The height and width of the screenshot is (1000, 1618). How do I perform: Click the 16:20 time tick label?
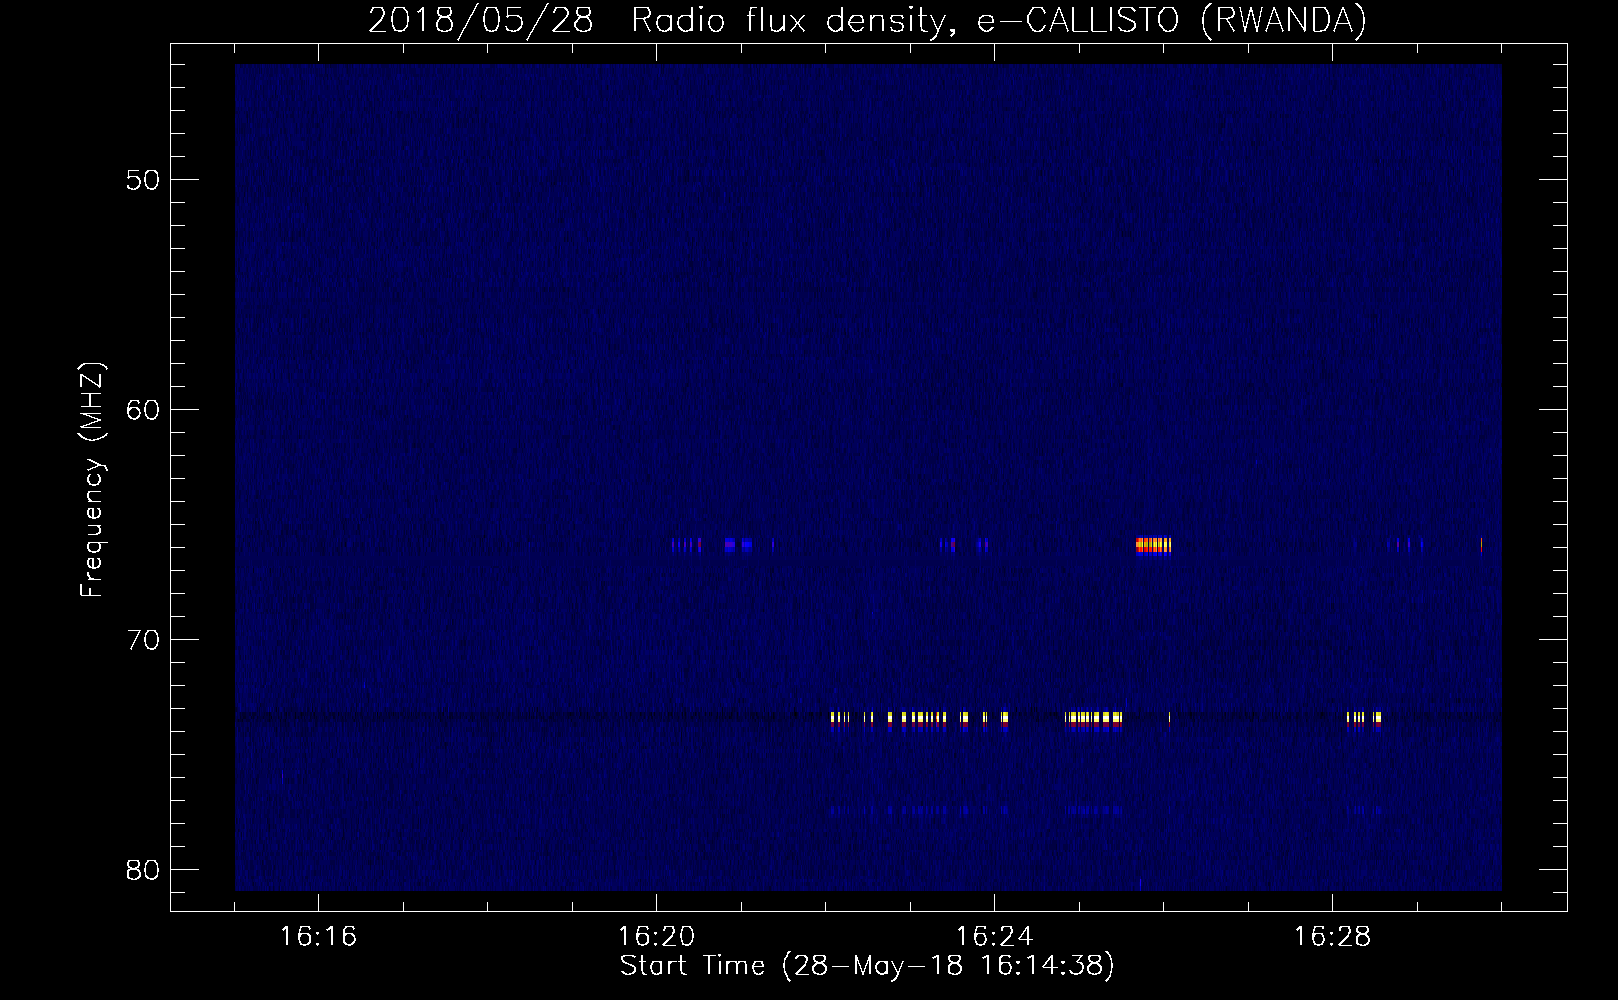tap(656, 937)
